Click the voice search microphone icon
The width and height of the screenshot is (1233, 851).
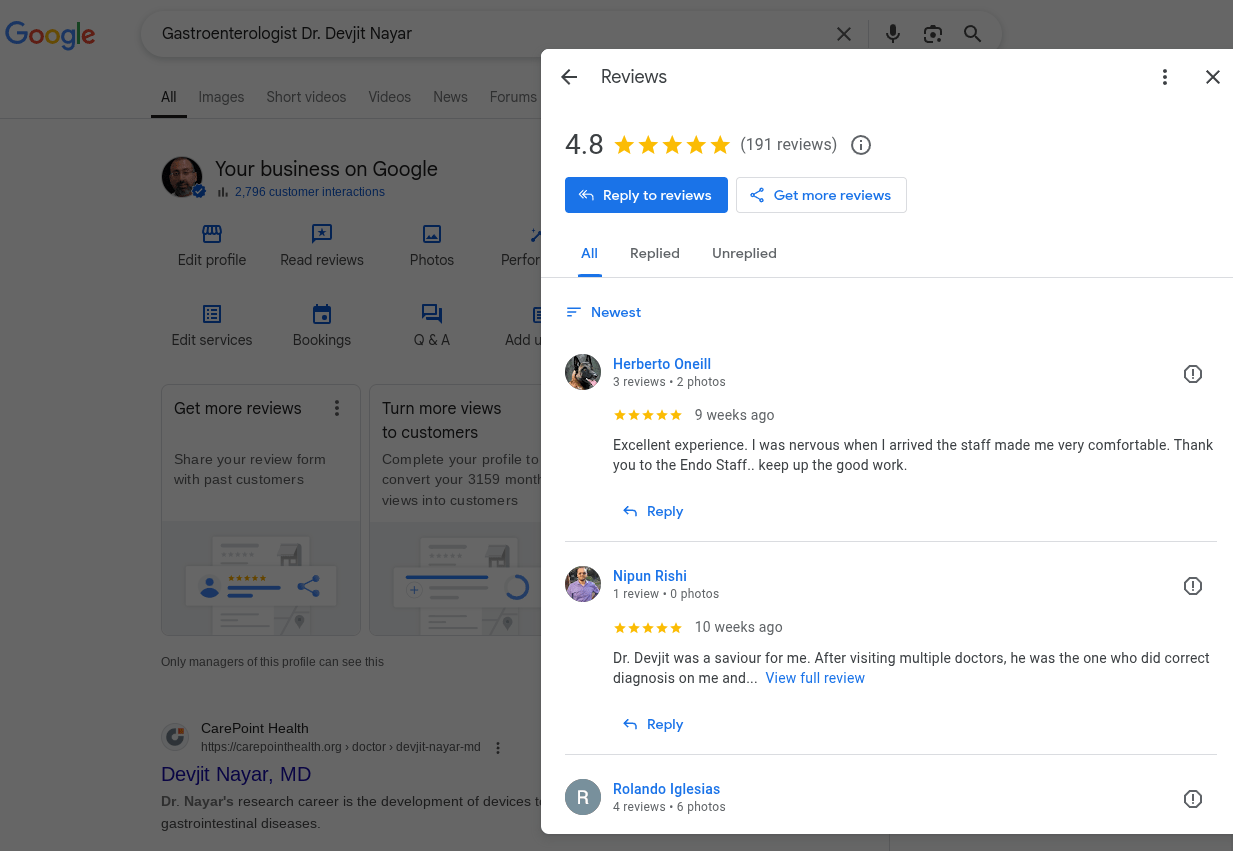click(x=893, y=34)
